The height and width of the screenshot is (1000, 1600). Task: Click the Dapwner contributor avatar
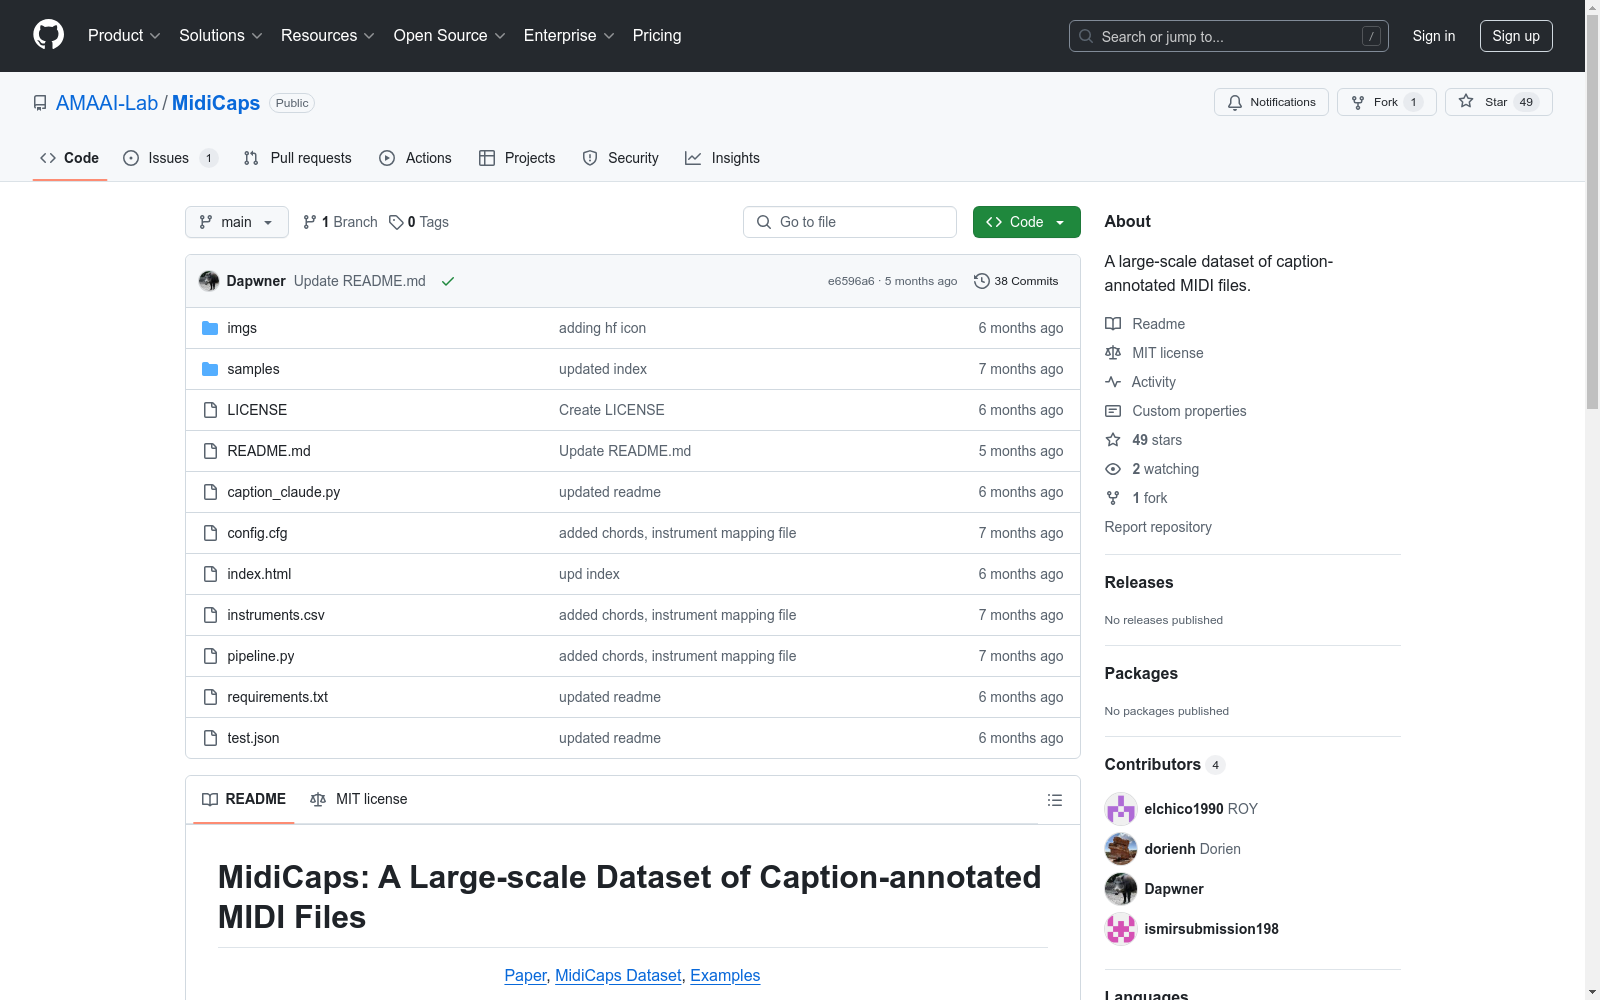pos(1121,889)
